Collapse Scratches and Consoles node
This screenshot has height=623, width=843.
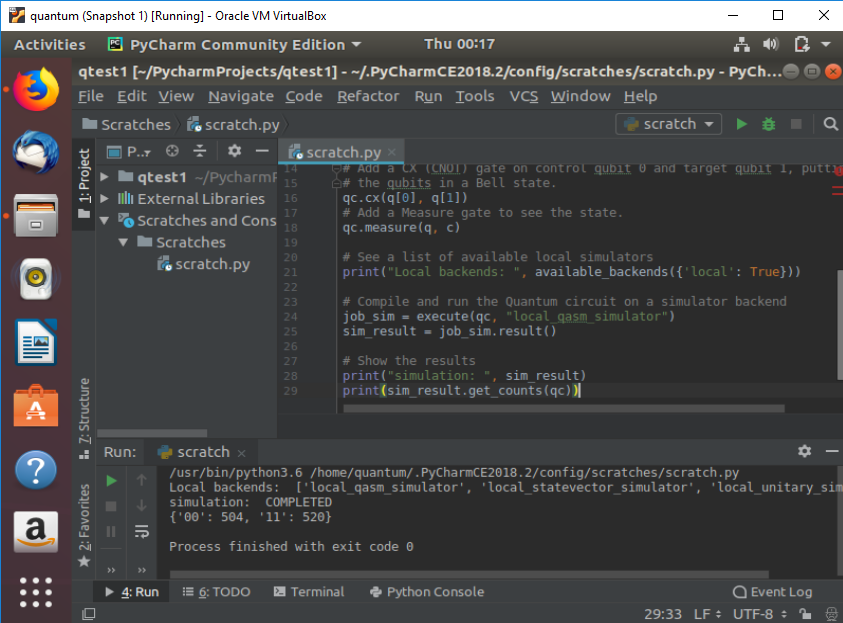tap(105, 220)
